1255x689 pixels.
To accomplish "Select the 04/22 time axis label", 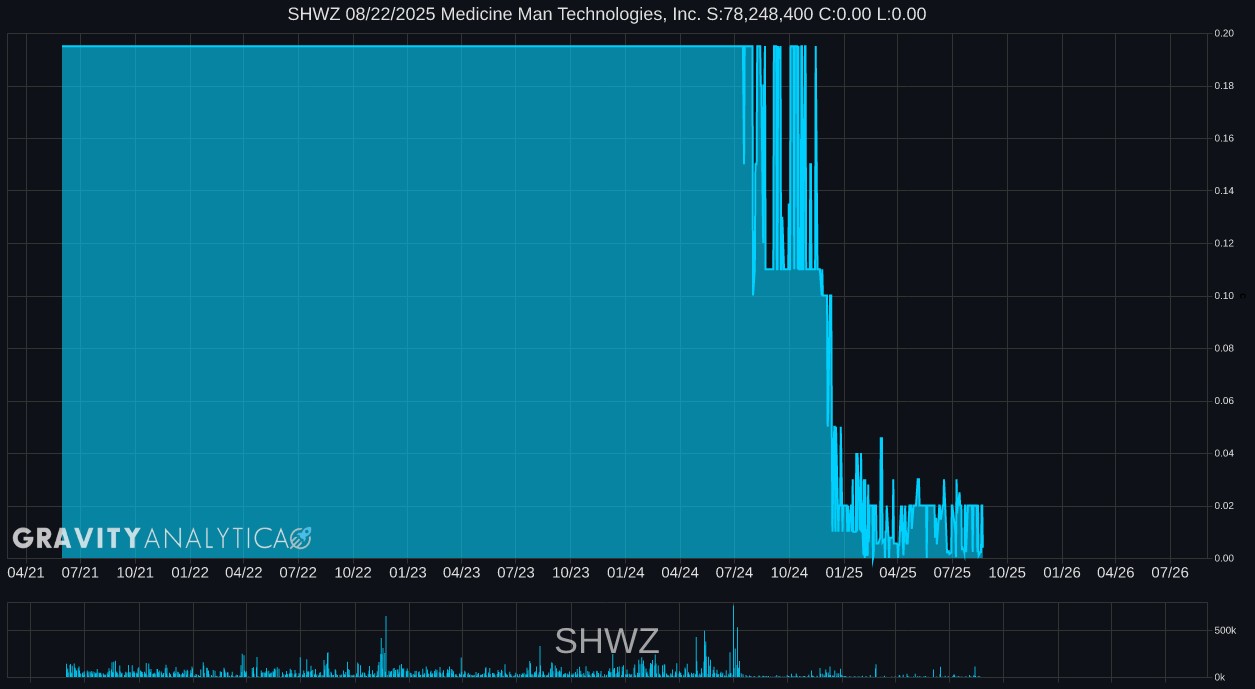I will click(x=244, y=572).
